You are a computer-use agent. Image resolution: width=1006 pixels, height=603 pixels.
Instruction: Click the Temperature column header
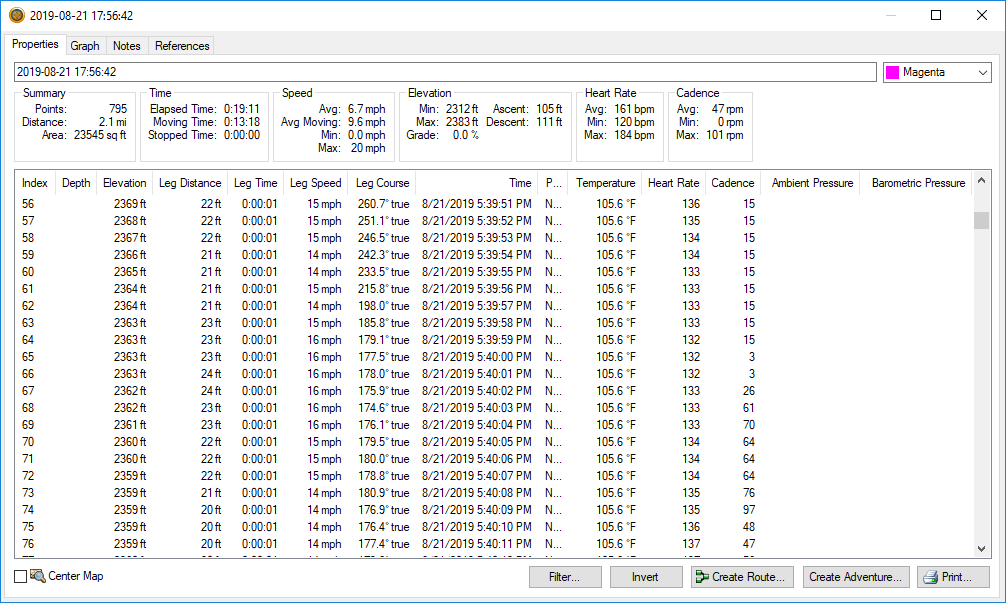coord(606,183)
